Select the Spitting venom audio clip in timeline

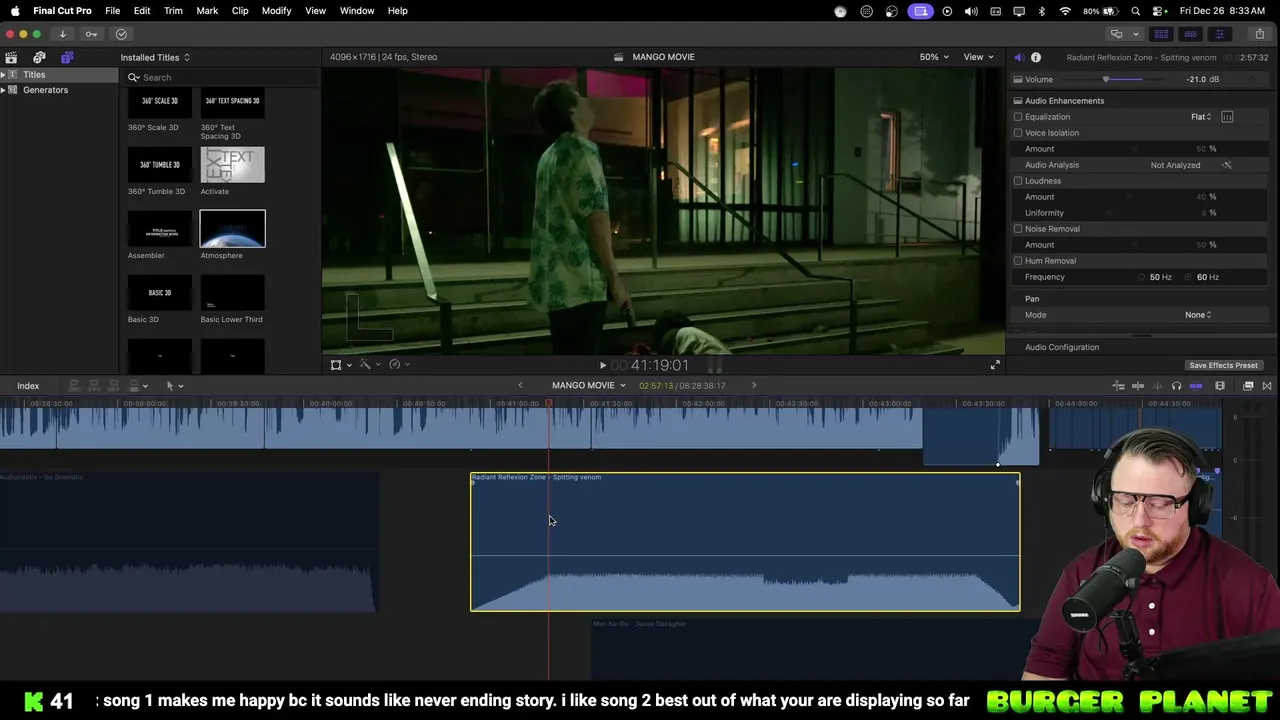point(745,542)
